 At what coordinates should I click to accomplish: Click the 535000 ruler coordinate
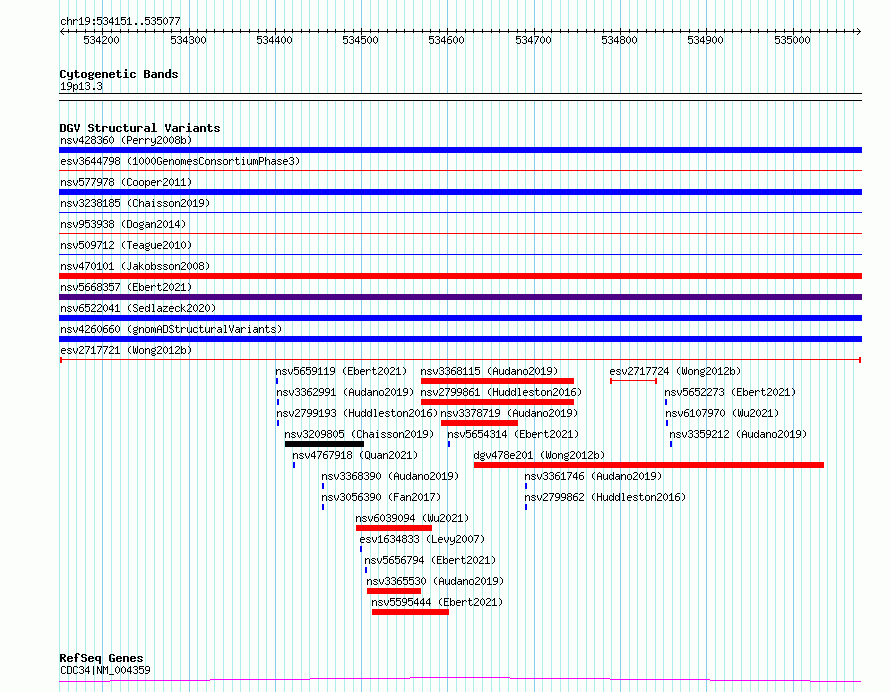pos(792,40)
